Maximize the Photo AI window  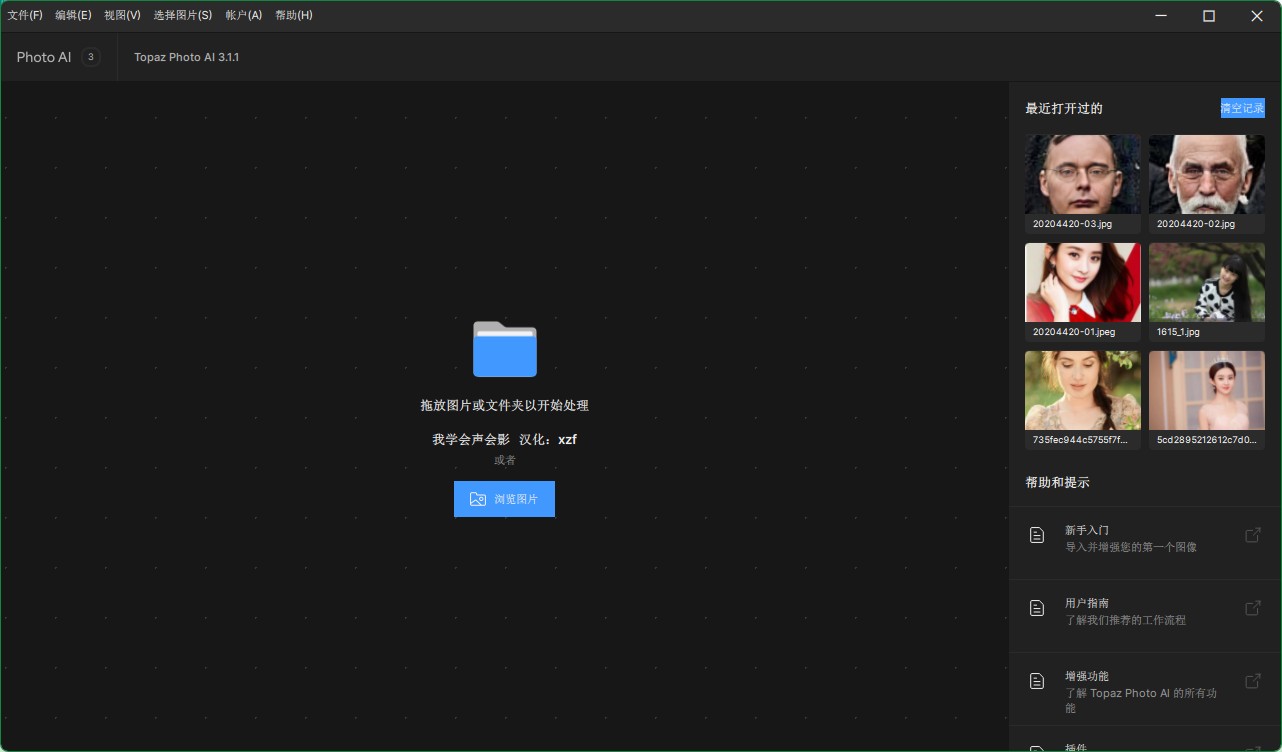pyautogui.click(x=1208, y=16)
